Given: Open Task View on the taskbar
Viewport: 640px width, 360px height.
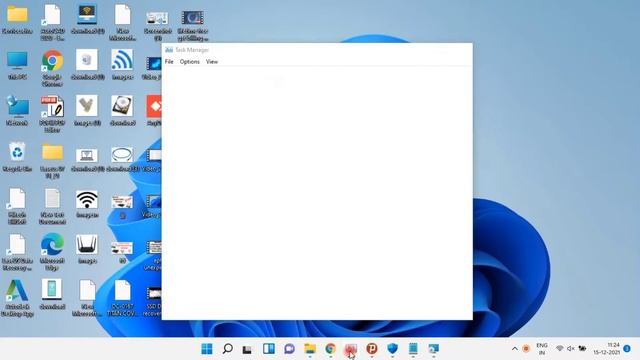Looking at the screenshot, I should click(247, 349).
